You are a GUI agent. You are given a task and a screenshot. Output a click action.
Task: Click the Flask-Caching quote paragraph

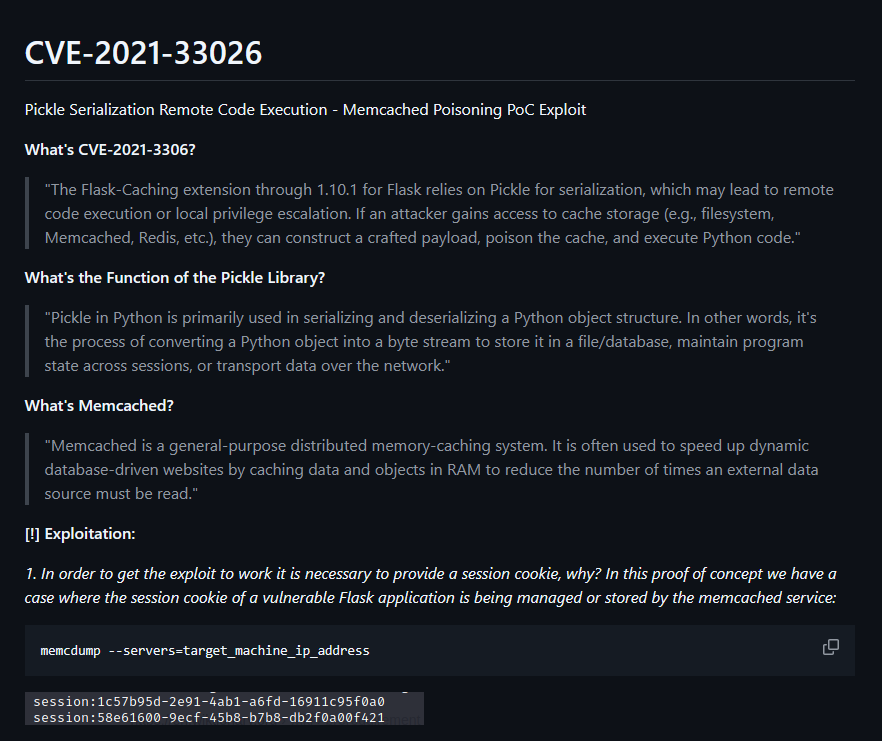pyautogui.click(x=439, y=214)
